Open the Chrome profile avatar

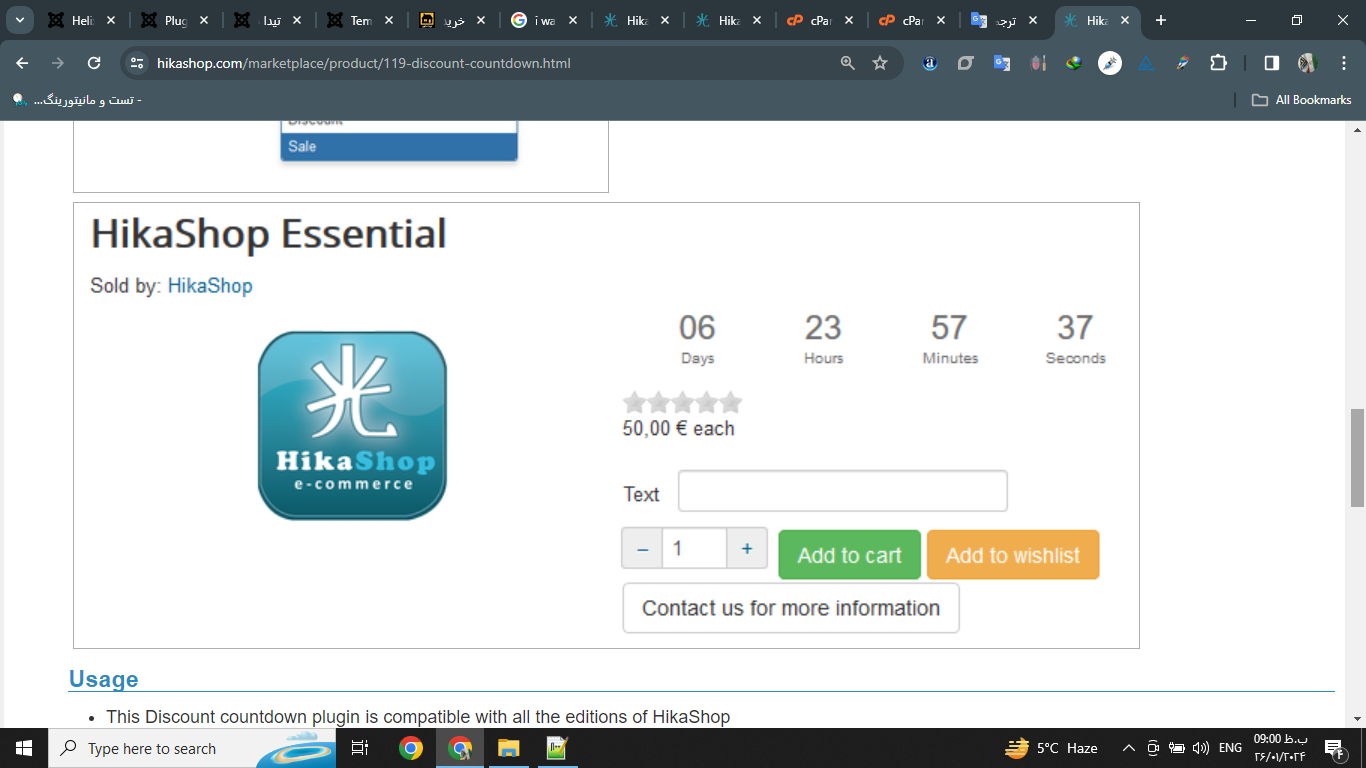[1307, 63]
